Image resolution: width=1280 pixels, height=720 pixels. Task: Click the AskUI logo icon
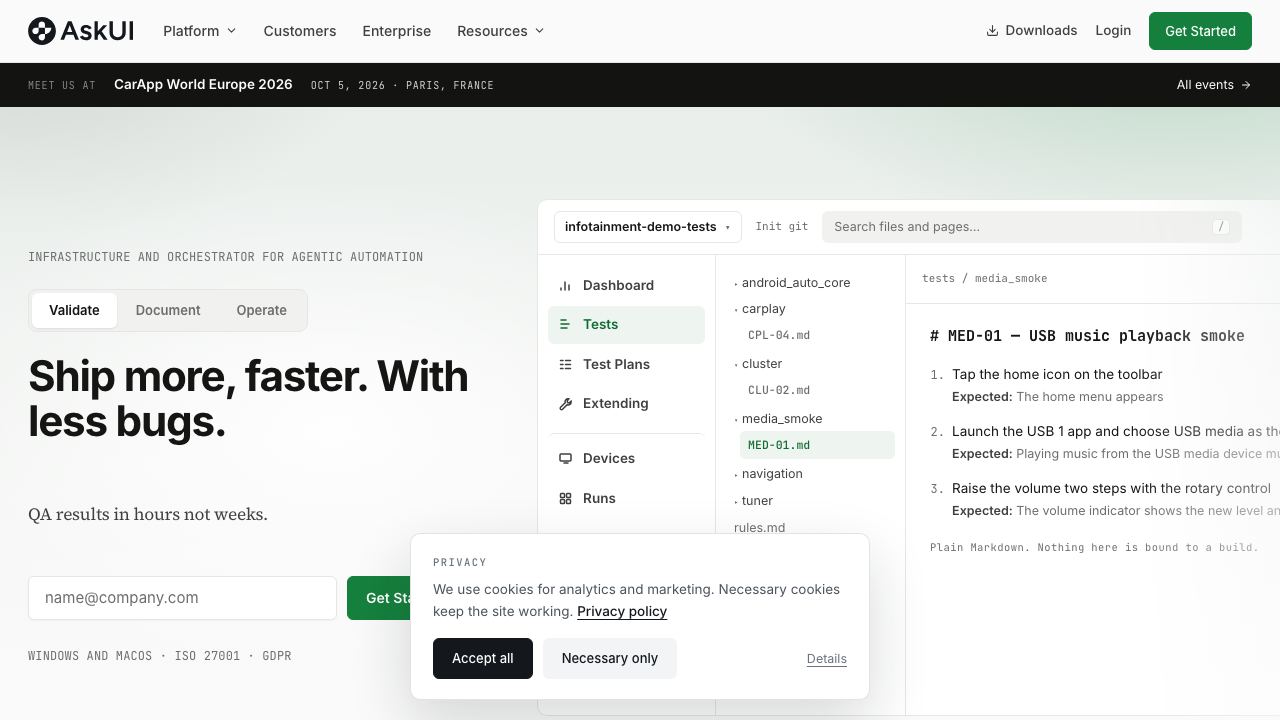[42, 31]
